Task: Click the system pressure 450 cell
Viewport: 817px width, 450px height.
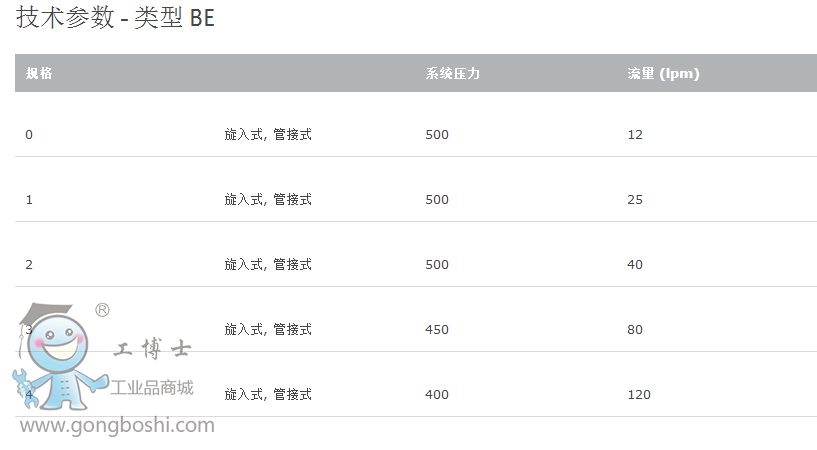Action: [x=437, y=329]
